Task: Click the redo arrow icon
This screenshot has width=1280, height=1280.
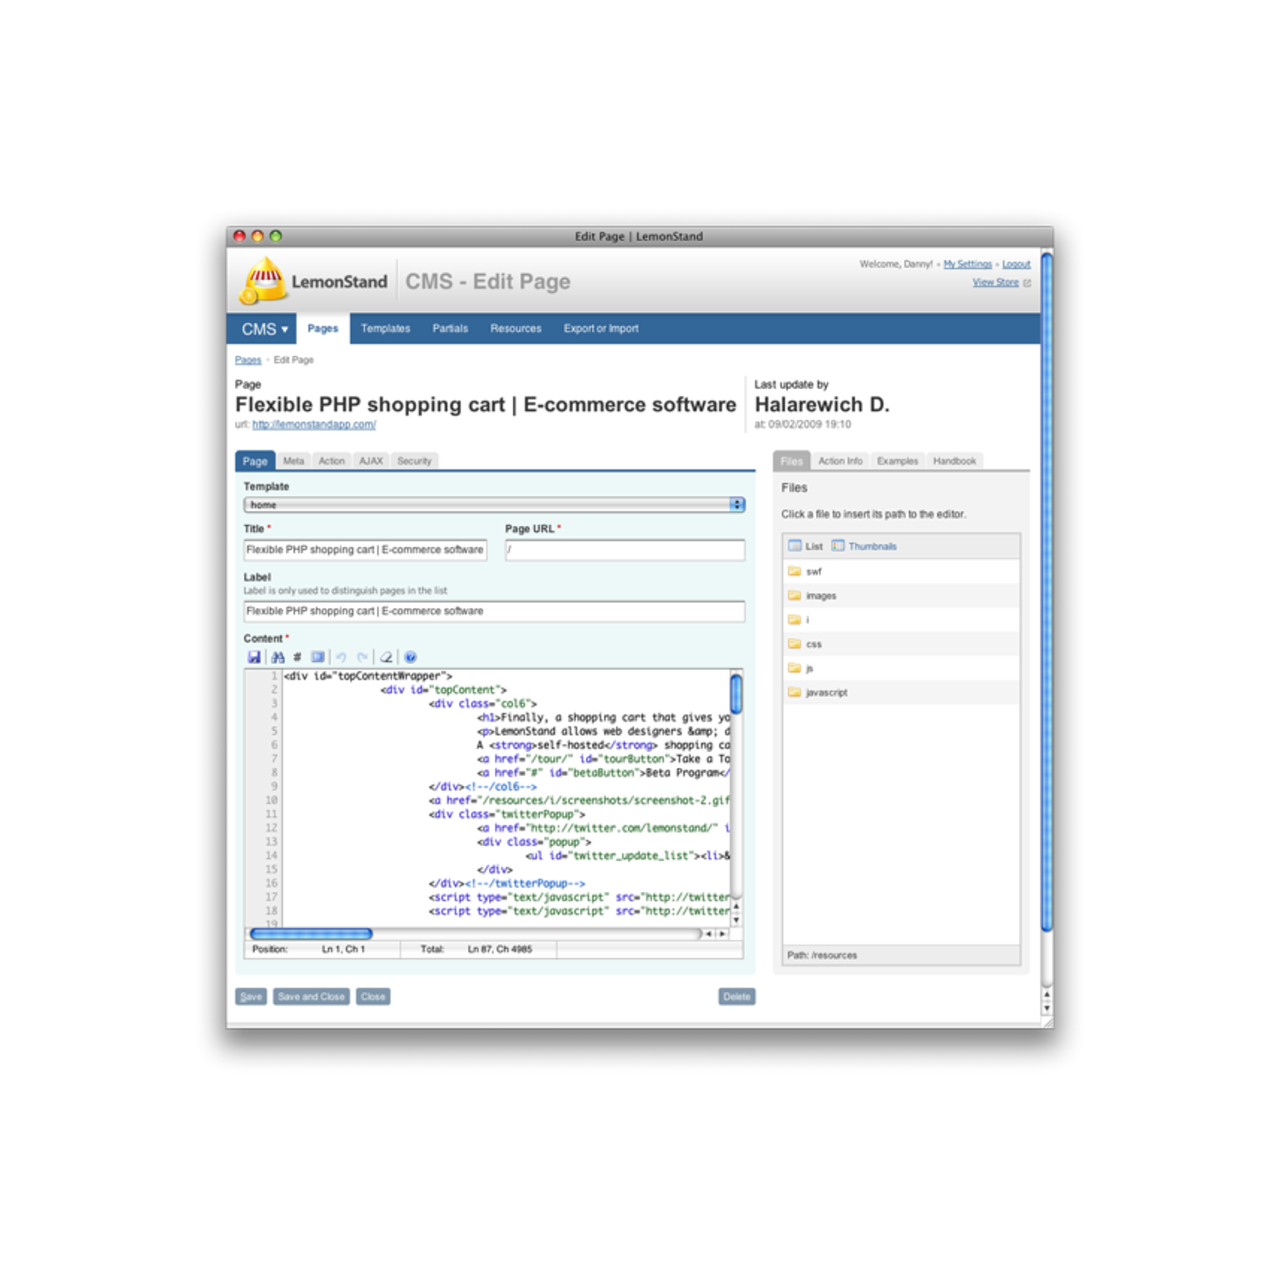Action: [362, 657]
